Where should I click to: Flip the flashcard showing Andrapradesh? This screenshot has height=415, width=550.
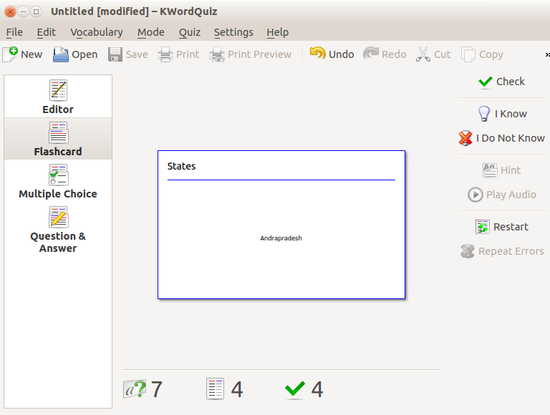click(281, 225)
